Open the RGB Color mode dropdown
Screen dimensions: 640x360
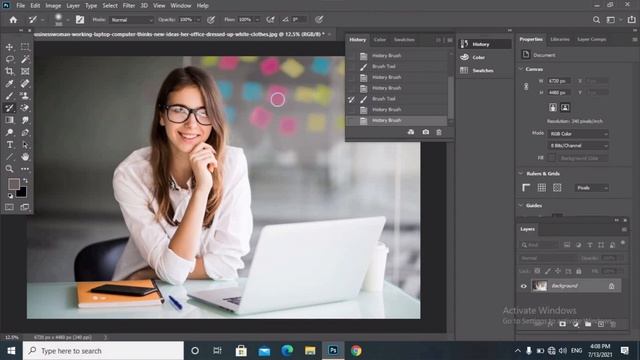pyautogui.click(x=578, y=134)
